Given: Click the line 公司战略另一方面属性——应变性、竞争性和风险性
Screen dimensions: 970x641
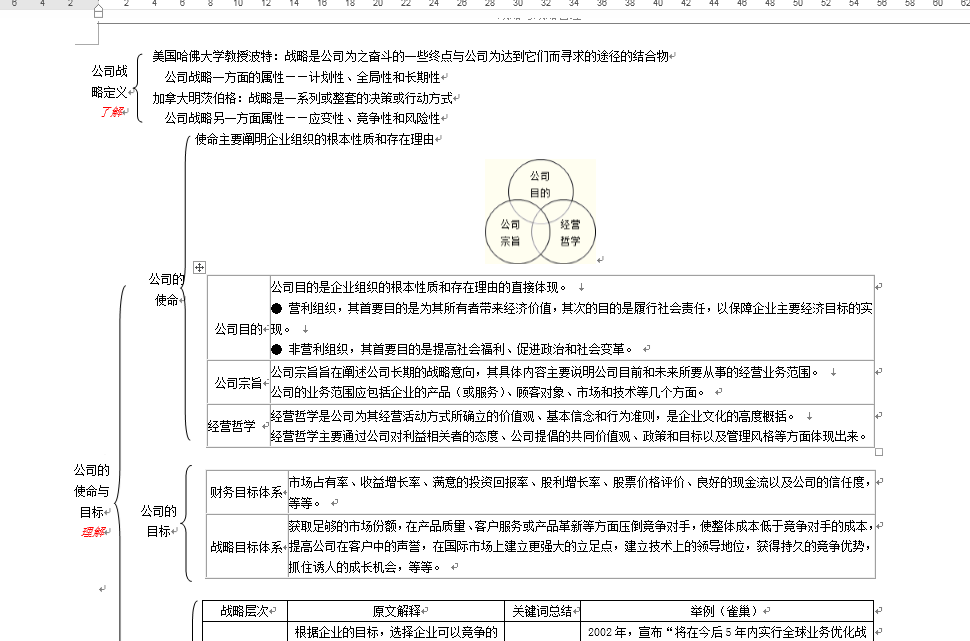Looking at the screenshot, I should tap(303, 118).
